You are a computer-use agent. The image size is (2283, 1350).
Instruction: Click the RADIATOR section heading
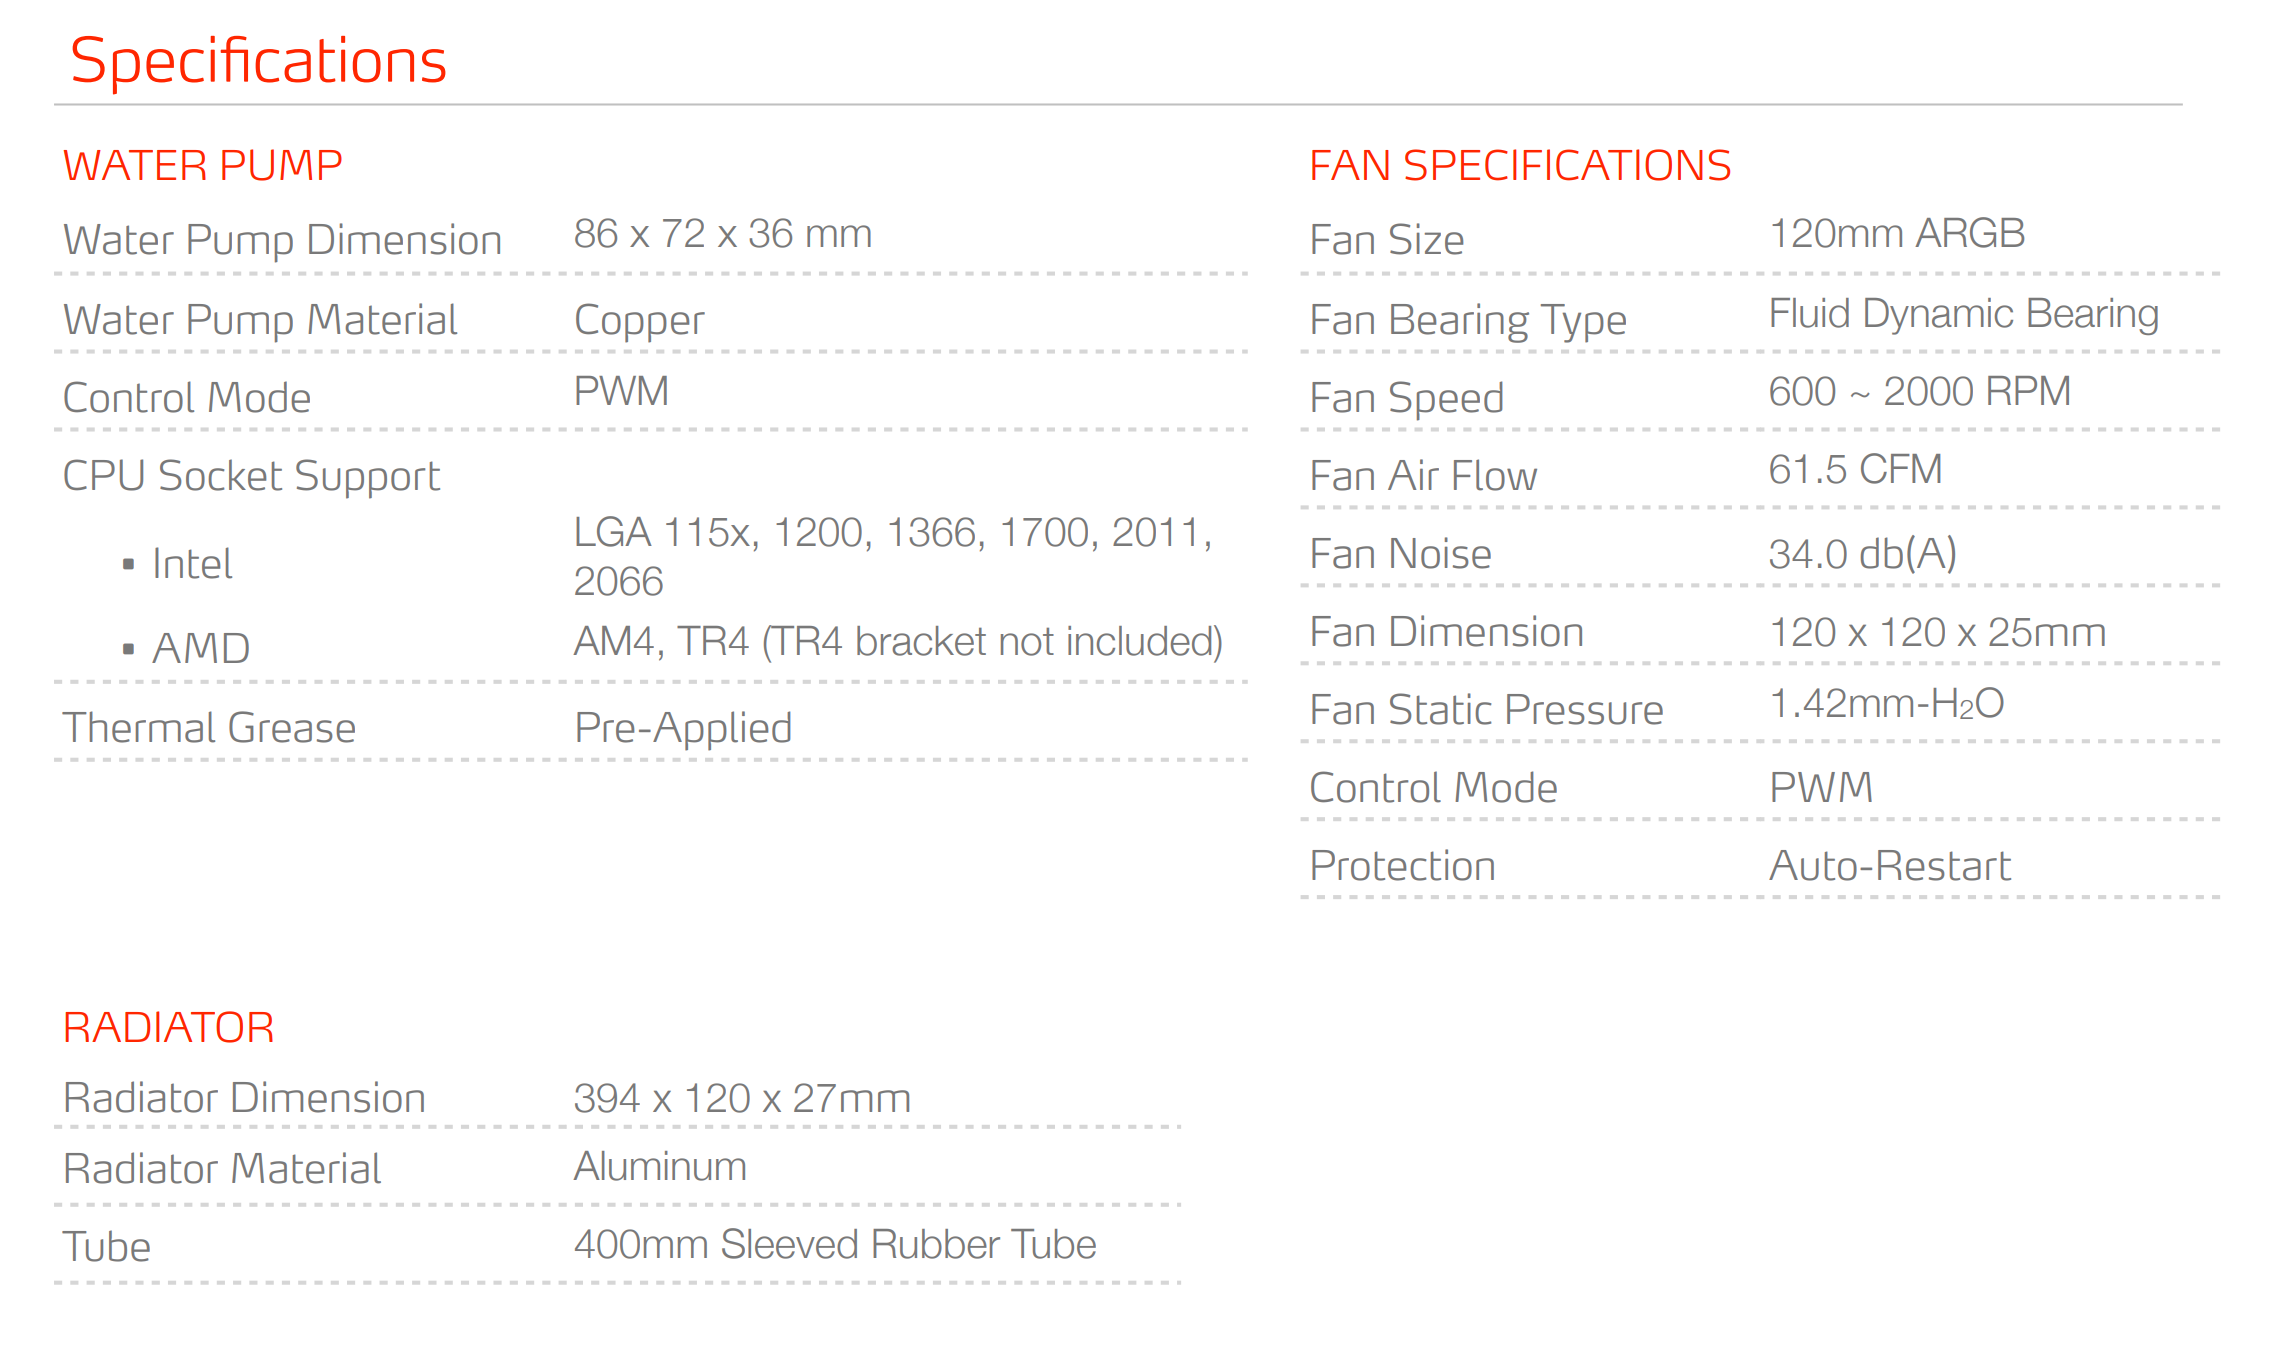(168, 1027)
